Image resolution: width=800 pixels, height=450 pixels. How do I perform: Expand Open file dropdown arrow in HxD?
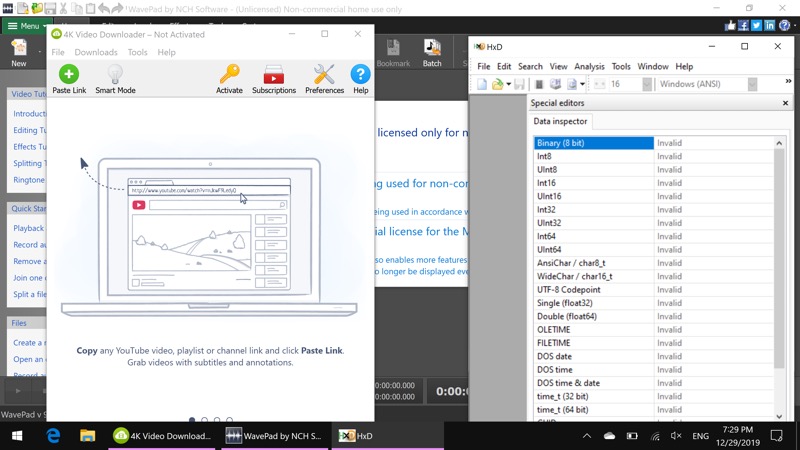(509, 85)
